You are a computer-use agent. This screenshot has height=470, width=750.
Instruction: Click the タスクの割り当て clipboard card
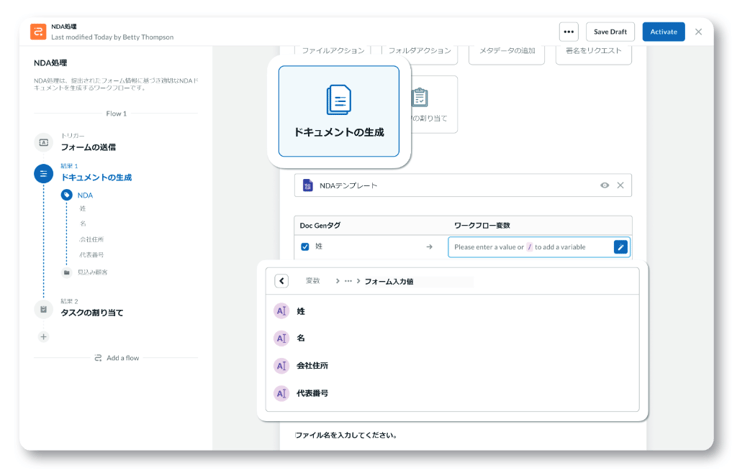421,103
